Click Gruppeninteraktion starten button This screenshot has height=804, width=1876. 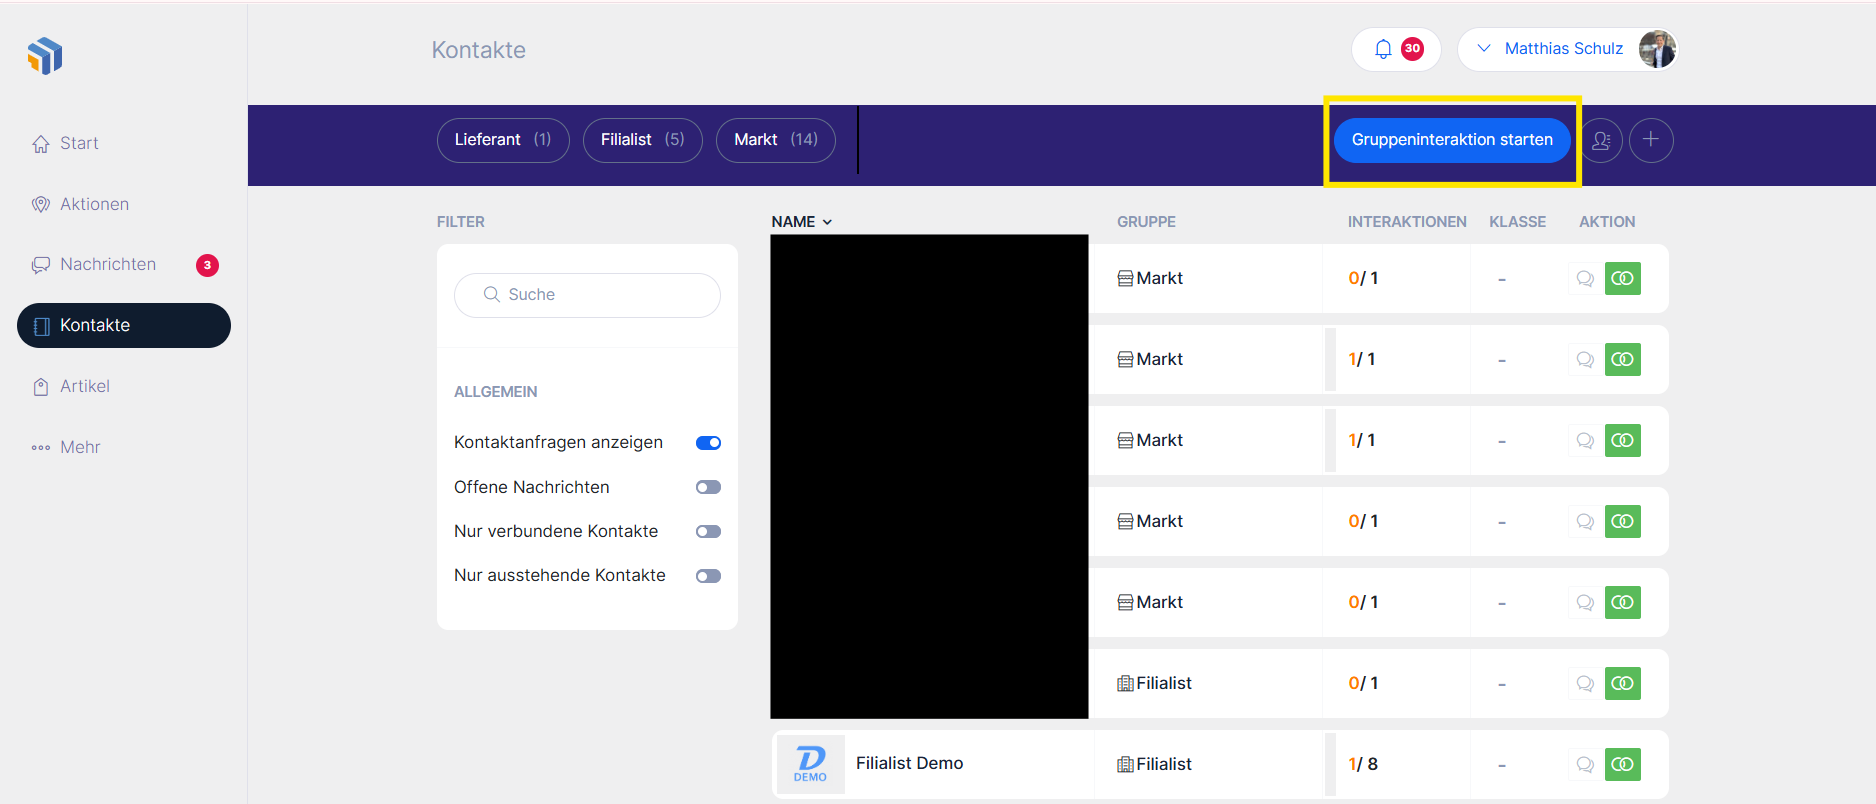[x=1452, y=140]
